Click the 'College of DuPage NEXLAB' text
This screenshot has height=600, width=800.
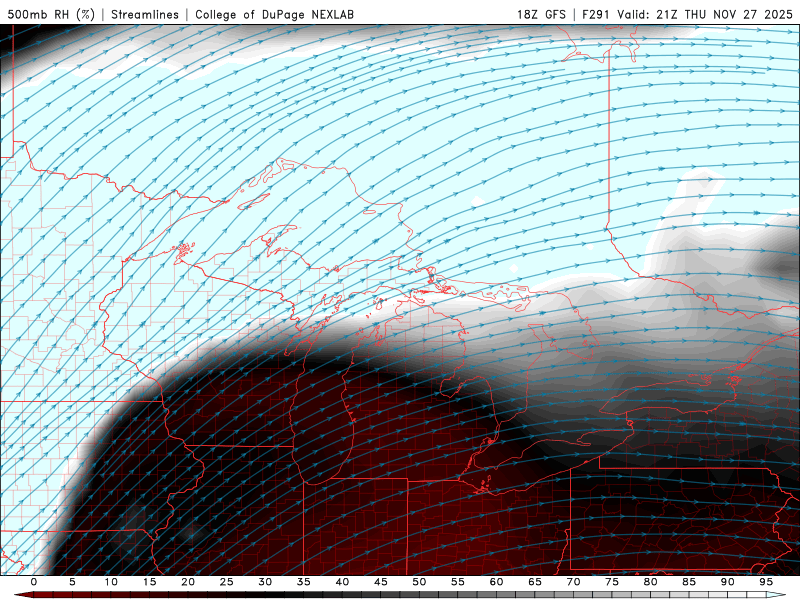pos(274,14)
